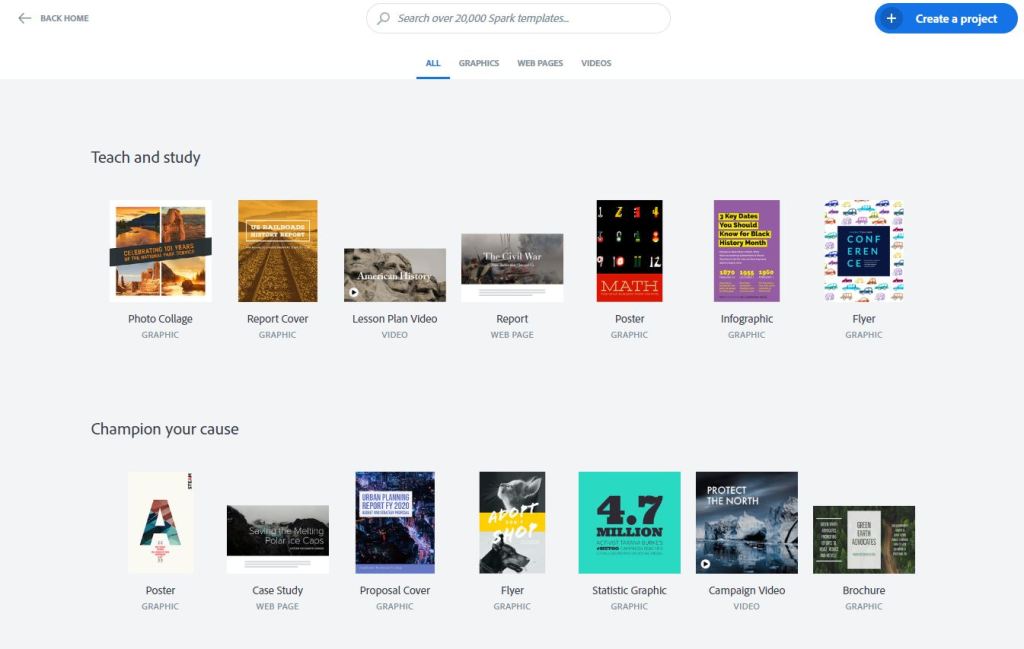Go back via Back Home link

pos(64,18)
